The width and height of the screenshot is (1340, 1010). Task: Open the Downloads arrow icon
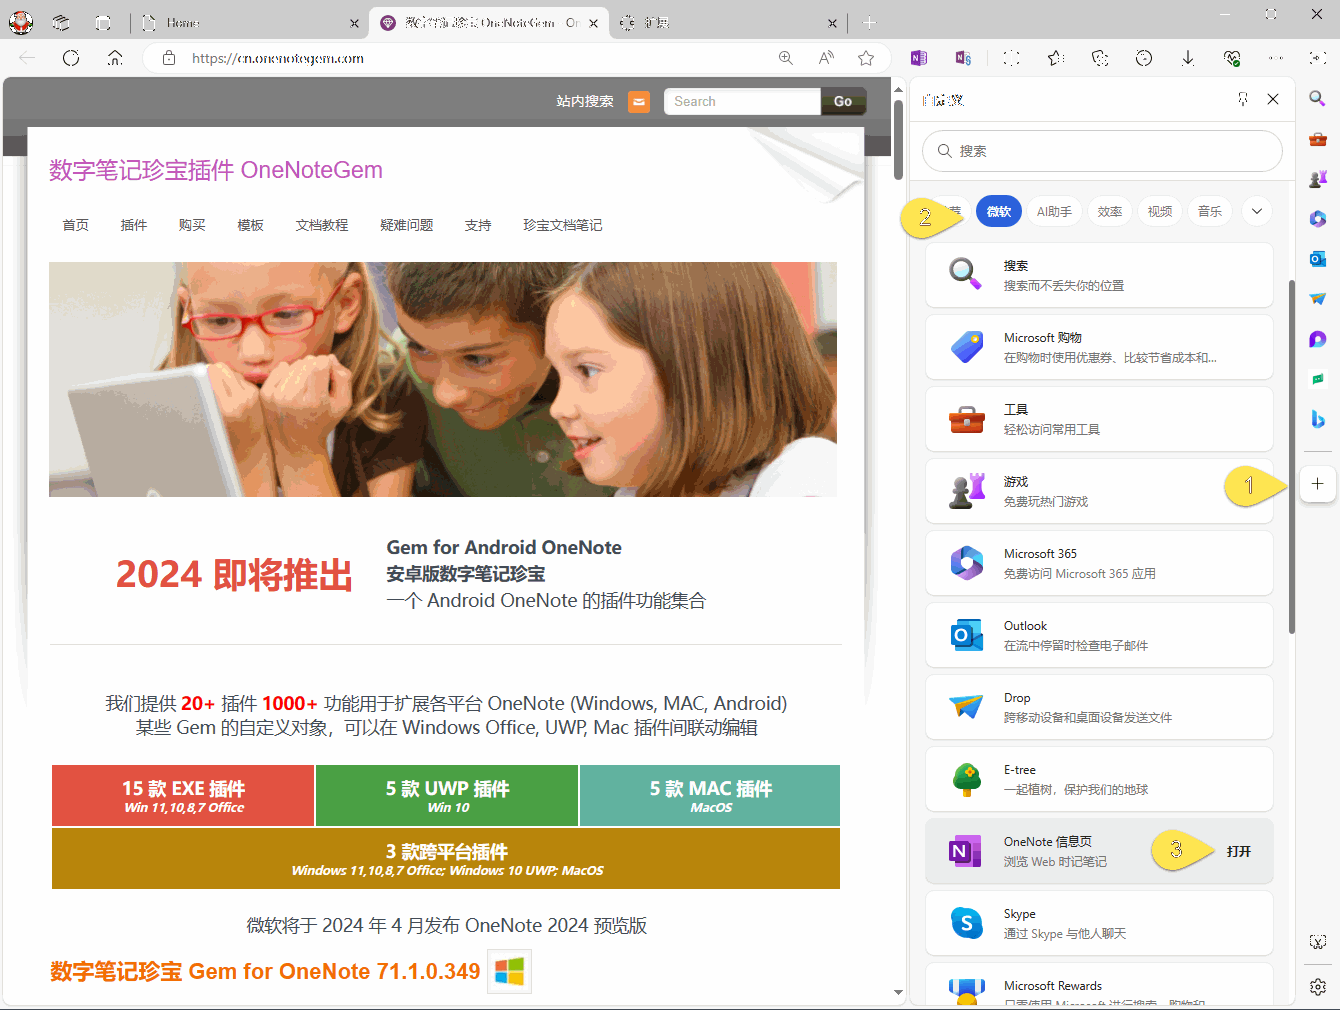[x=1188, y=58]
